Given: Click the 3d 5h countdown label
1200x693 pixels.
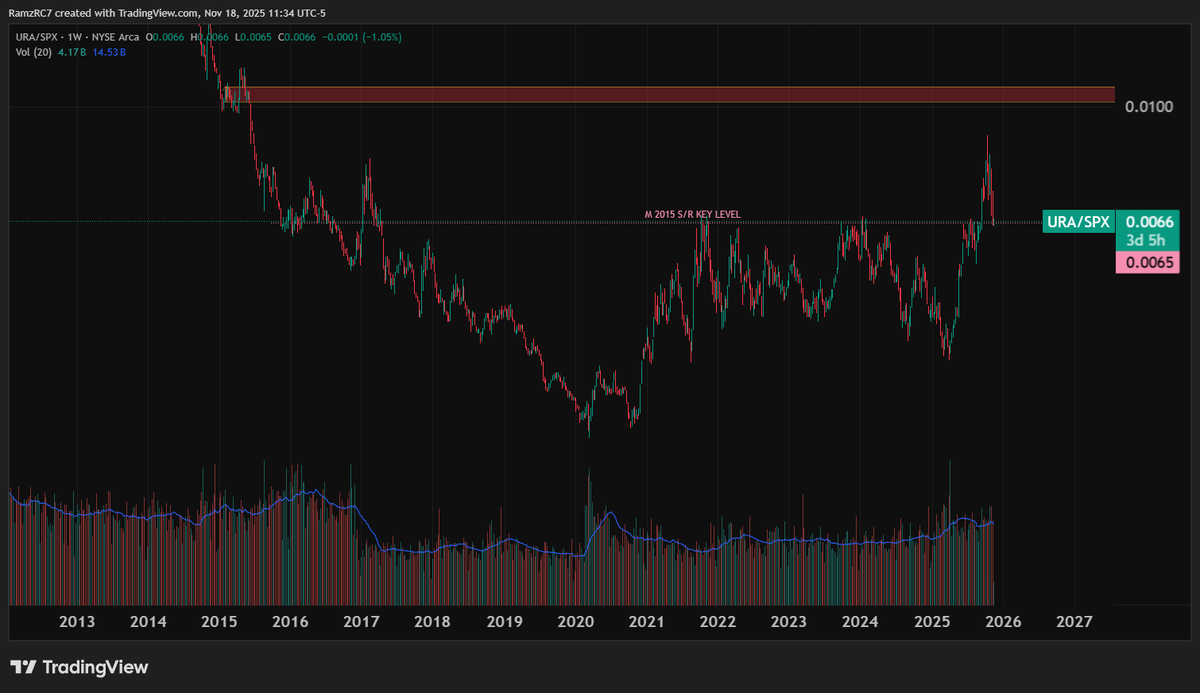Looking at the screenshot, I should pos(1148,241).
